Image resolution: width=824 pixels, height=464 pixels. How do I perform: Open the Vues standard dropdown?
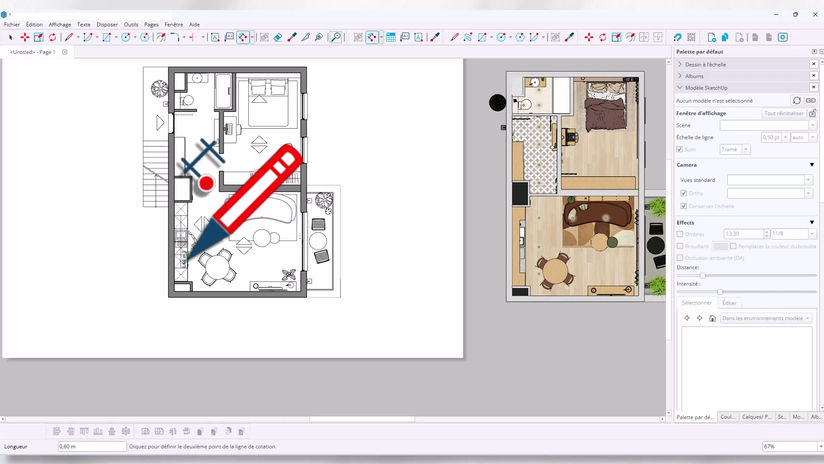809,180
